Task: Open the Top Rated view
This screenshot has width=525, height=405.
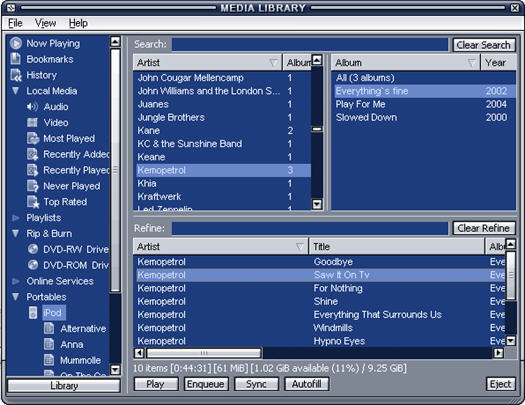Action: 65,202
